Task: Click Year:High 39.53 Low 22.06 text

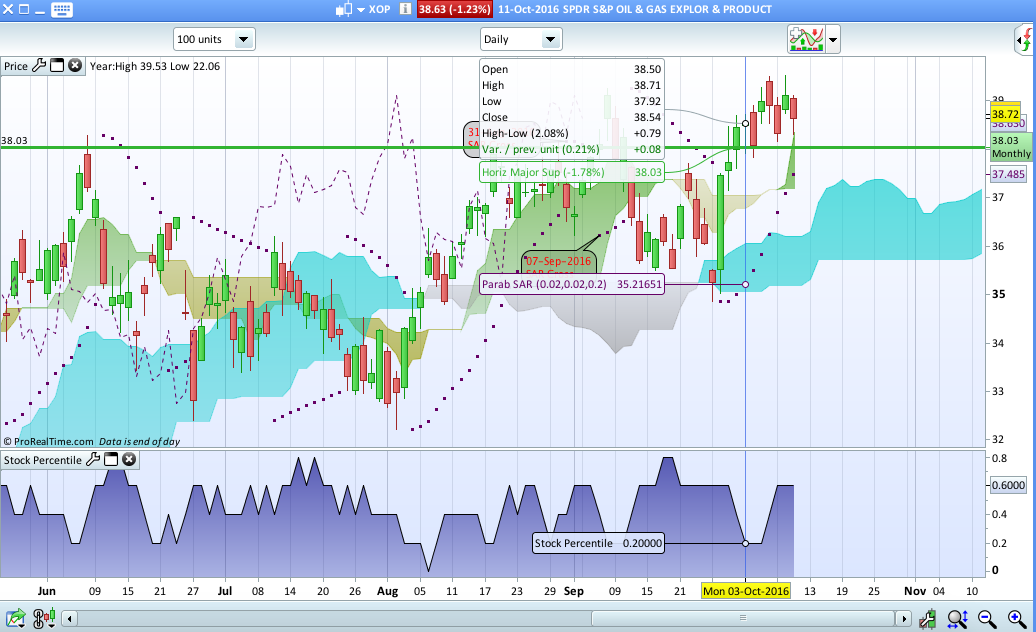Action: pos(155,66)
